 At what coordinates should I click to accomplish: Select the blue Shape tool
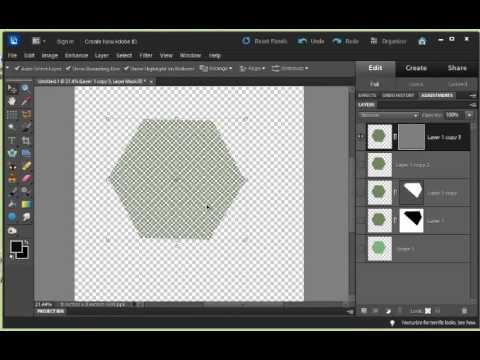coord(12,217)
